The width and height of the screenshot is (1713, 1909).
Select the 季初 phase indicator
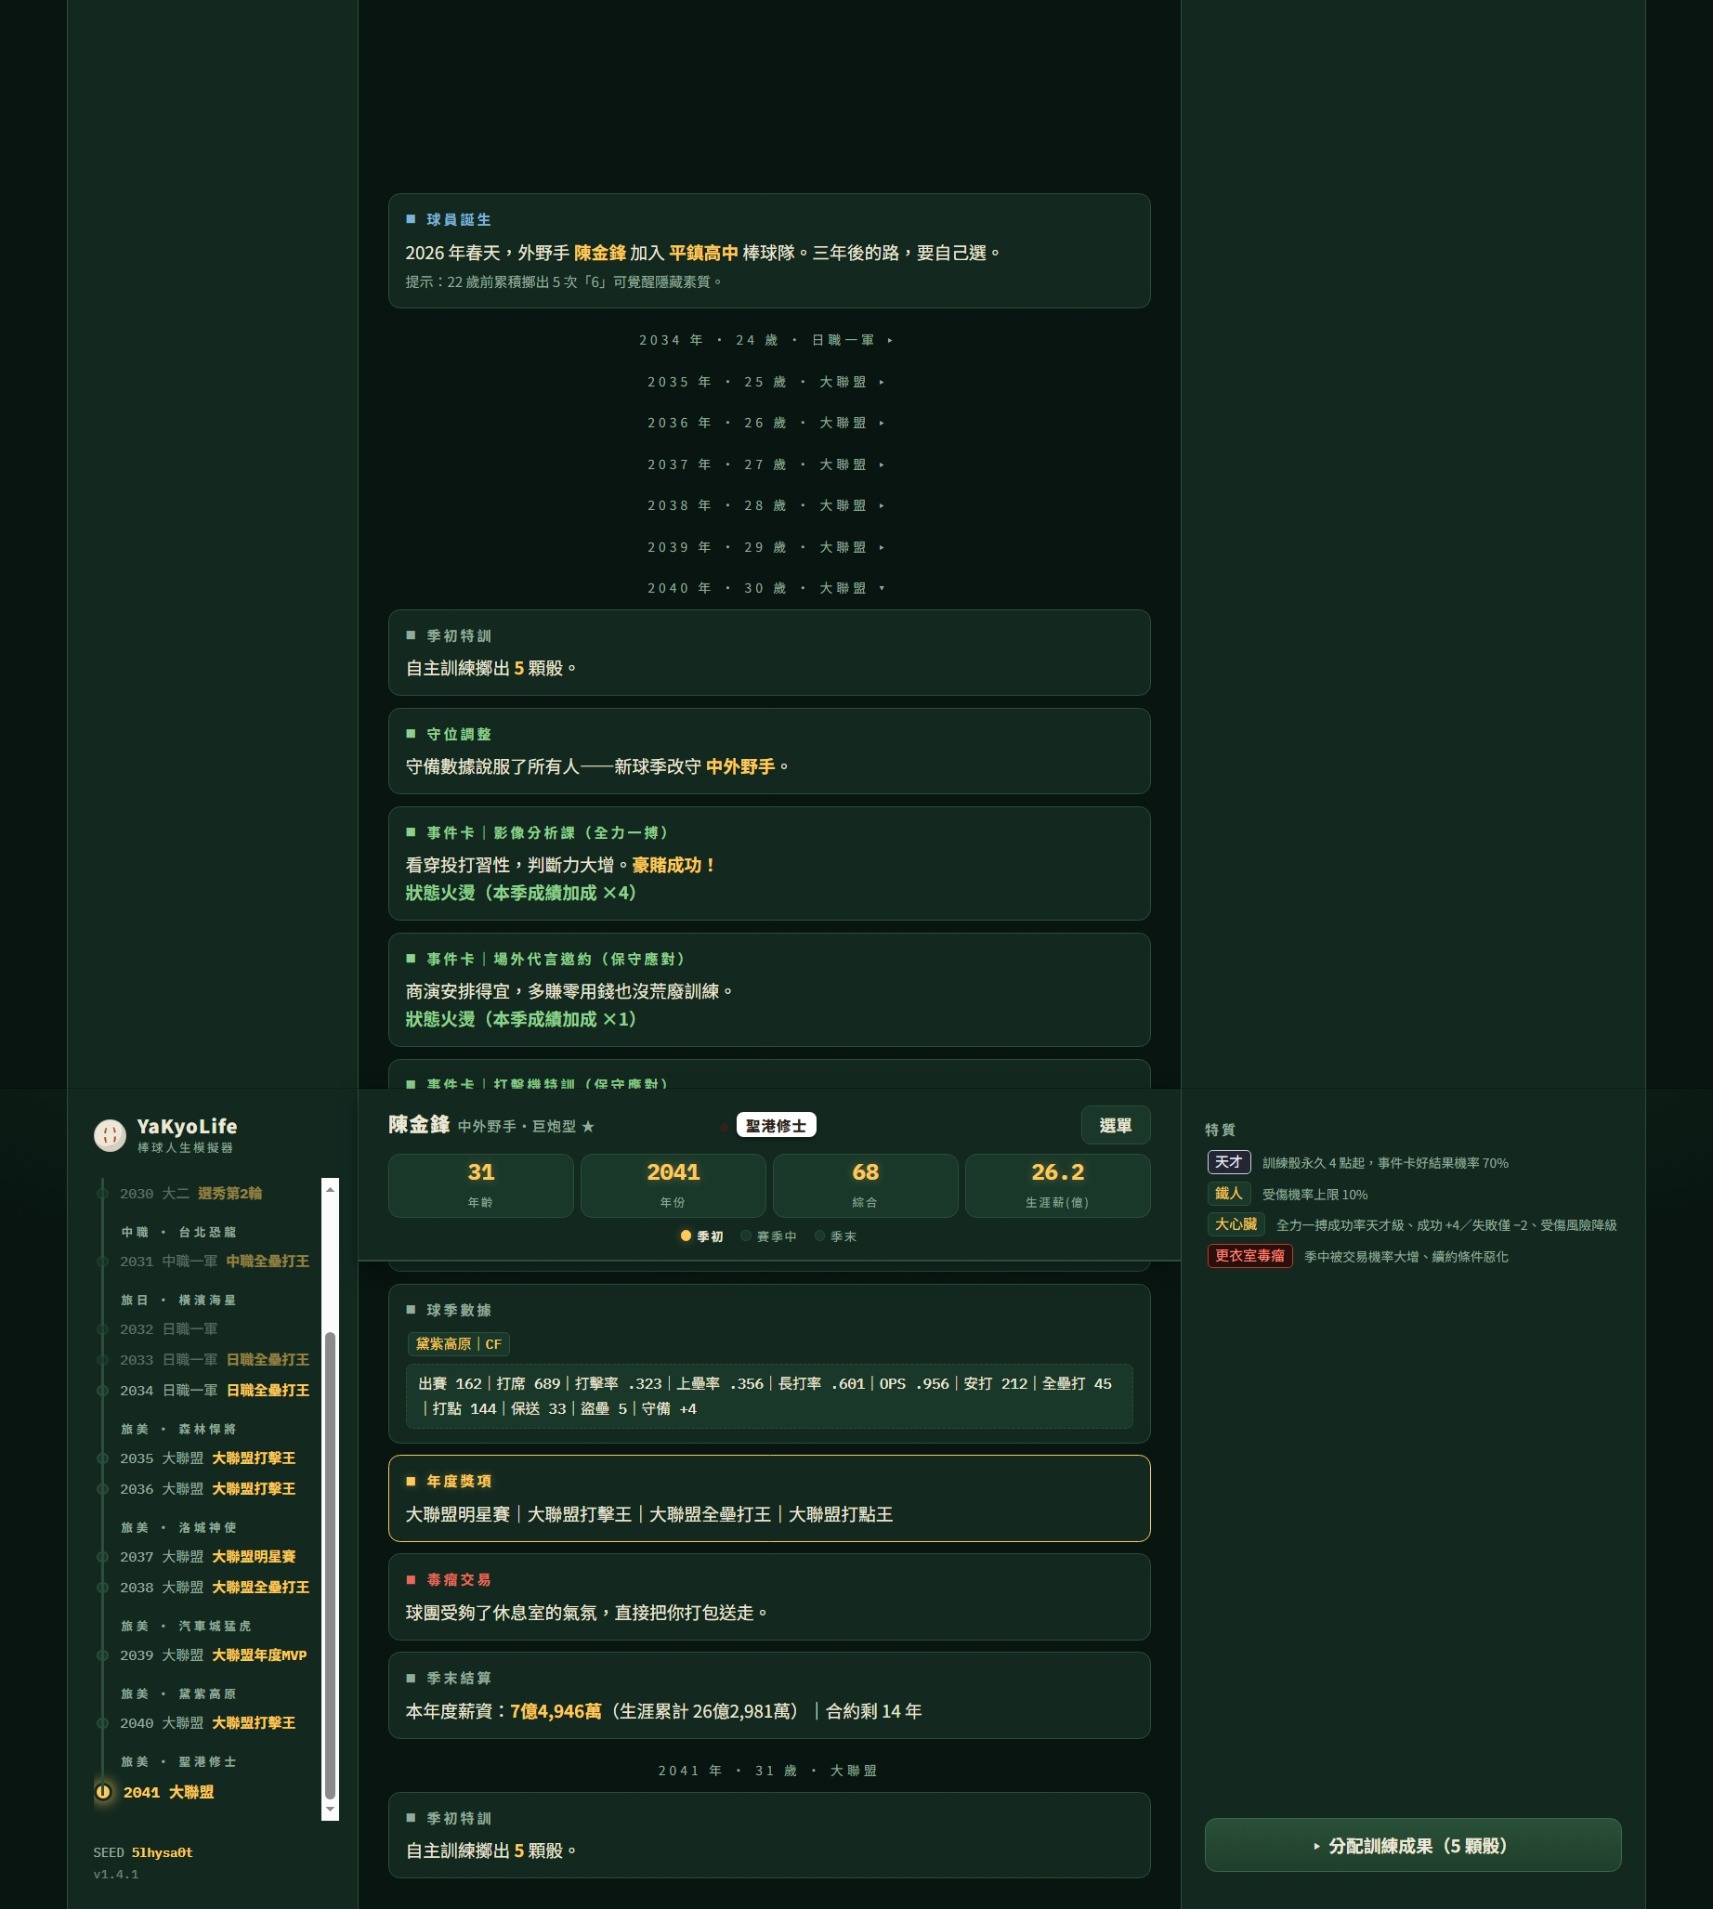click(702, 1237)
